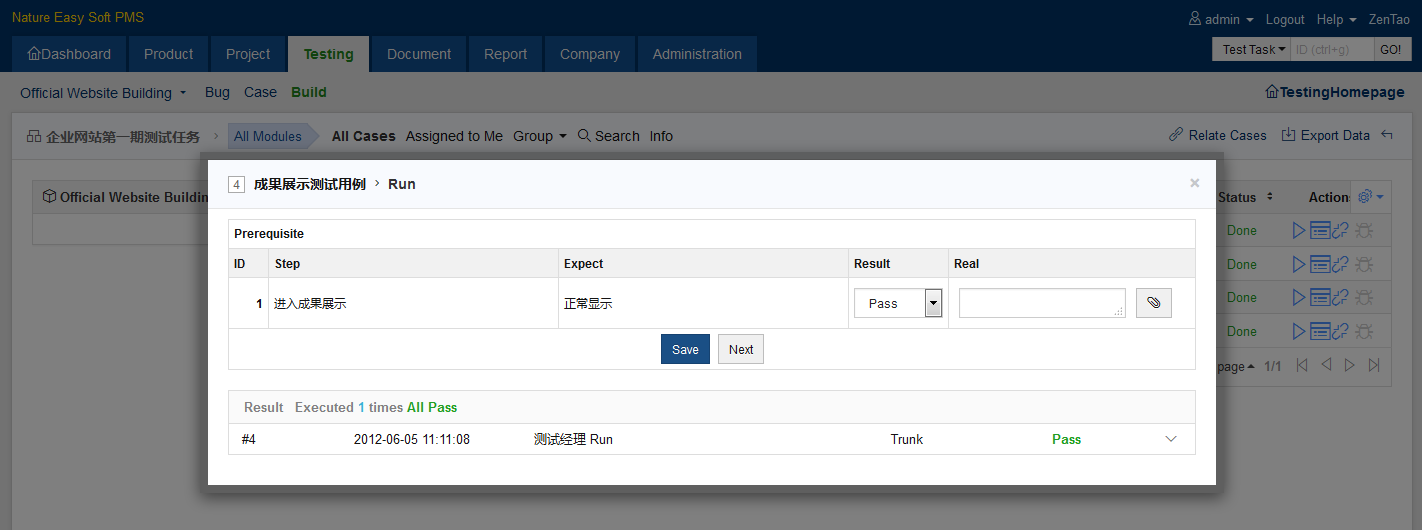Switch to the Document tab

(419, 54)
